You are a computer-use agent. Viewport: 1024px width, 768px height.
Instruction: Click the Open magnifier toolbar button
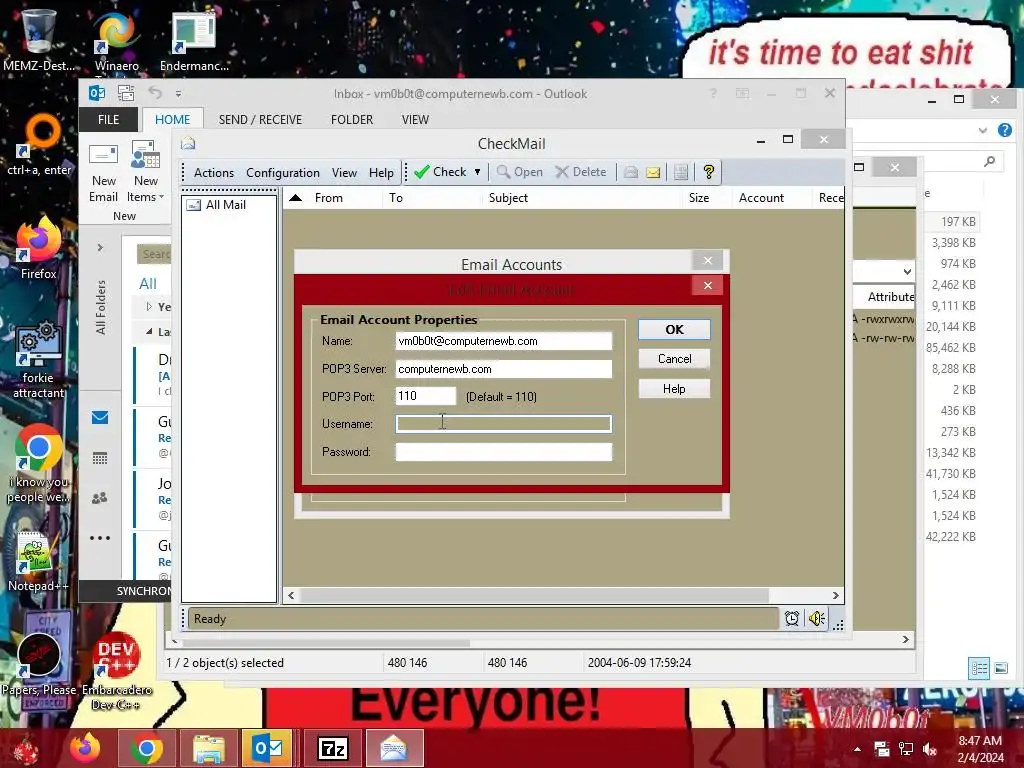pos(520,172)
